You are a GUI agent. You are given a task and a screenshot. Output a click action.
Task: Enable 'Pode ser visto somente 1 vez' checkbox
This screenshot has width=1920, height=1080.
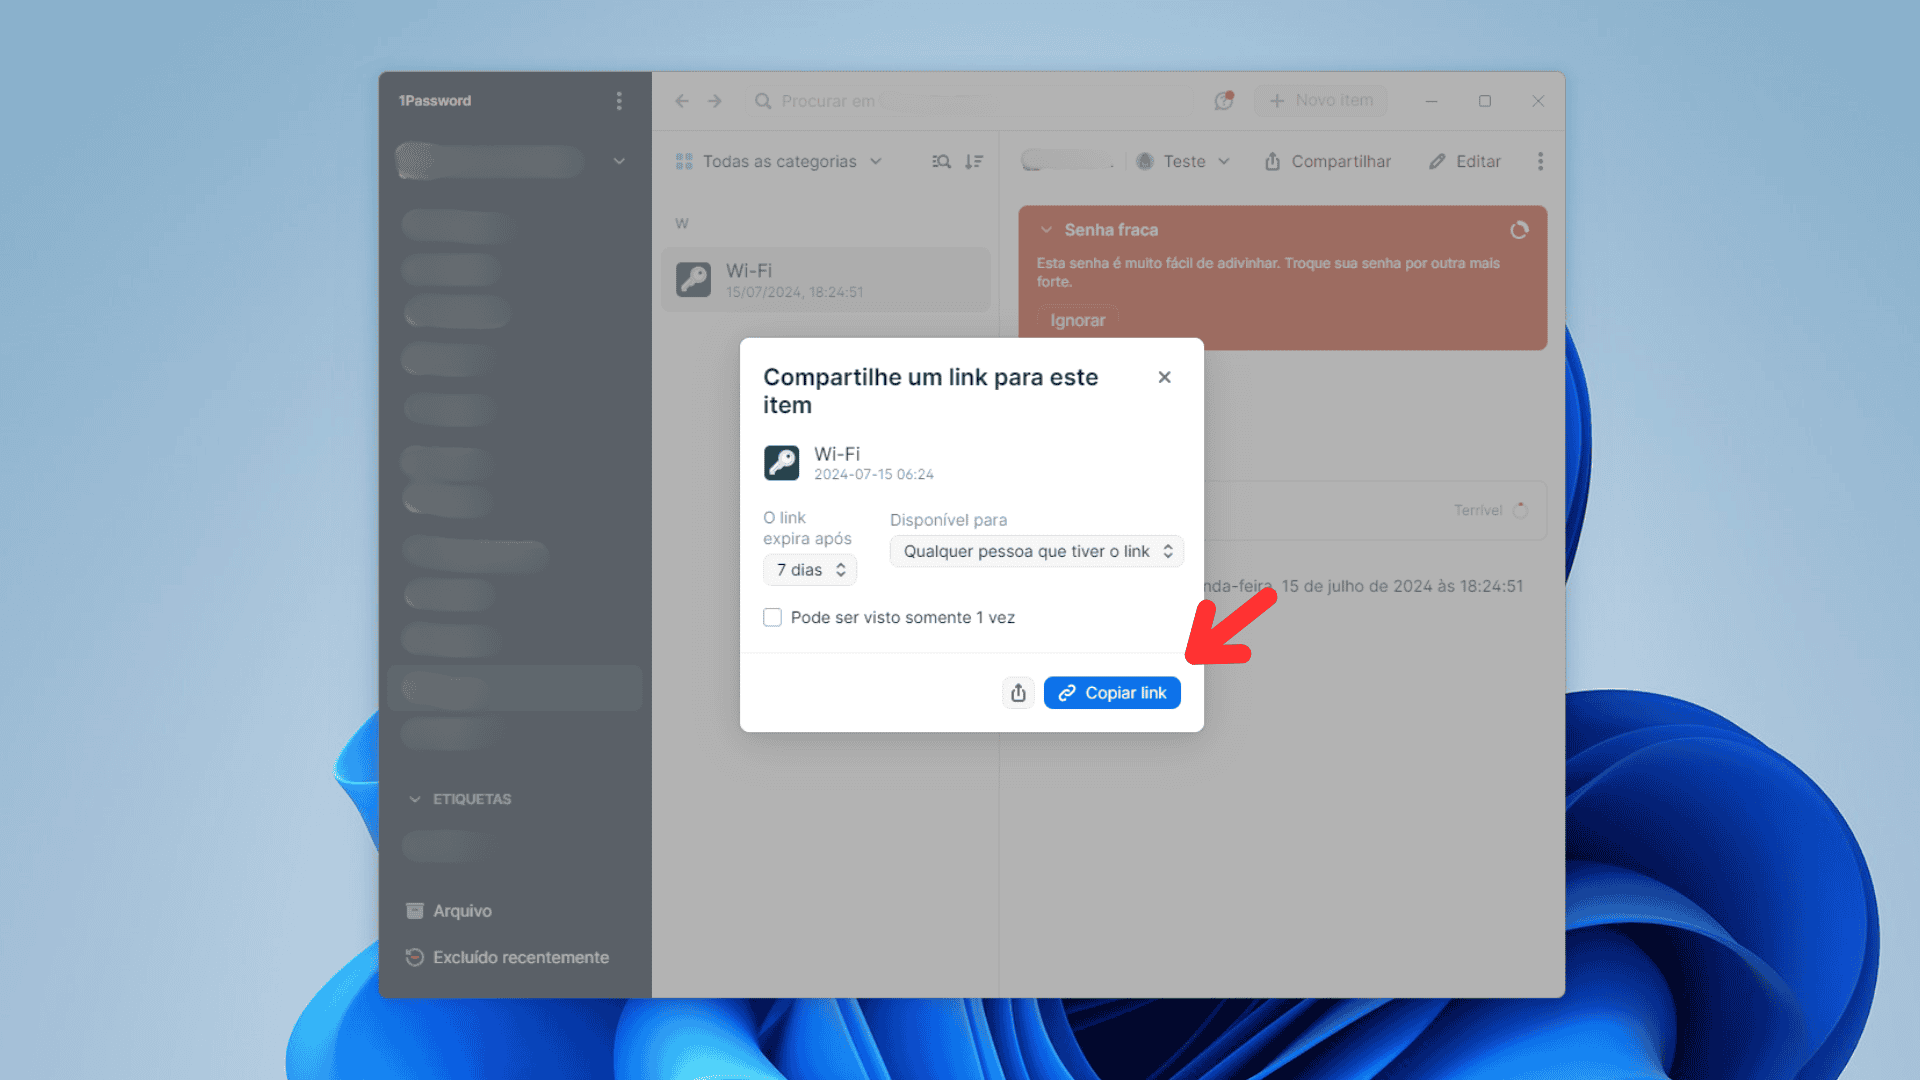772,617
